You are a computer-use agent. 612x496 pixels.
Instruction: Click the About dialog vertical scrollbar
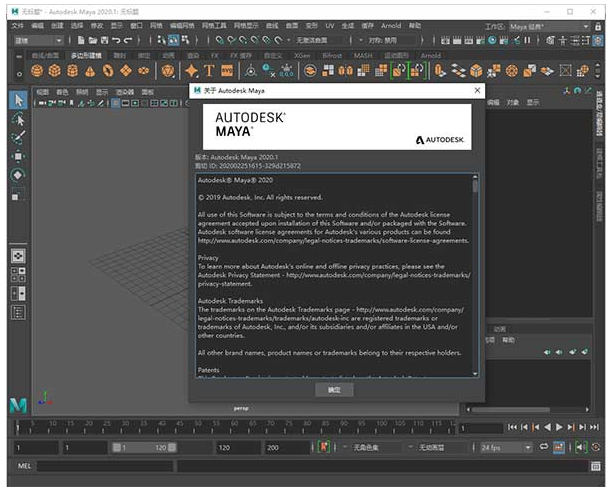[475, 270]
